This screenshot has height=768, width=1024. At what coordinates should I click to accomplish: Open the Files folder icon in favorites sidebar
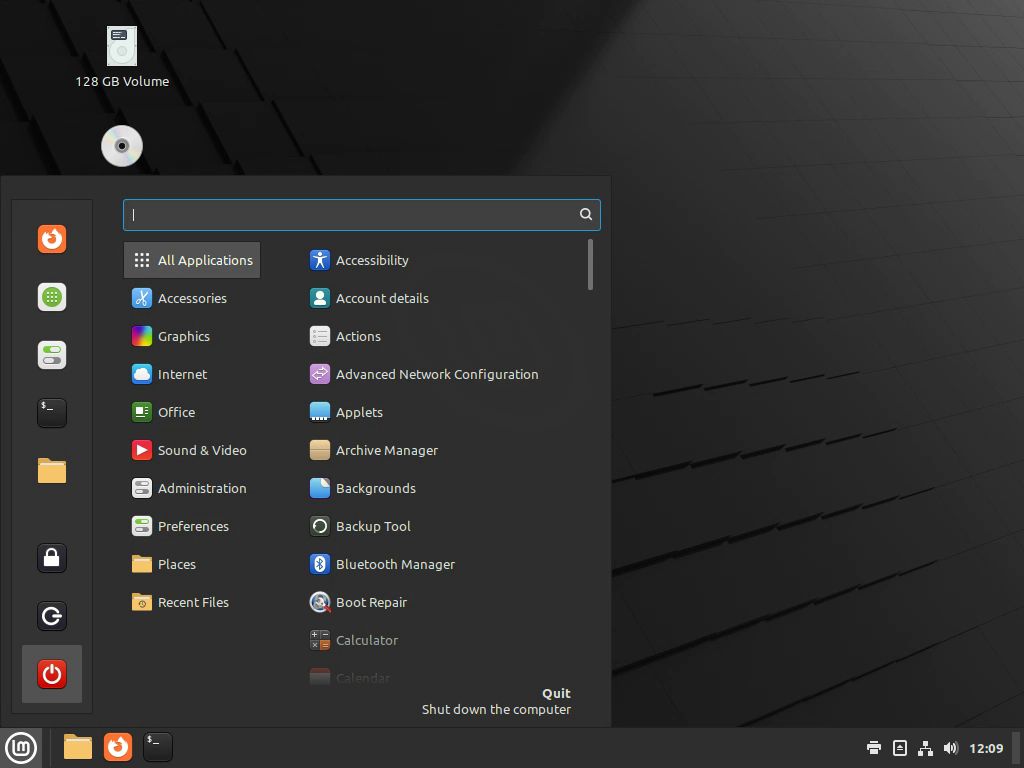tap(52, 470)
